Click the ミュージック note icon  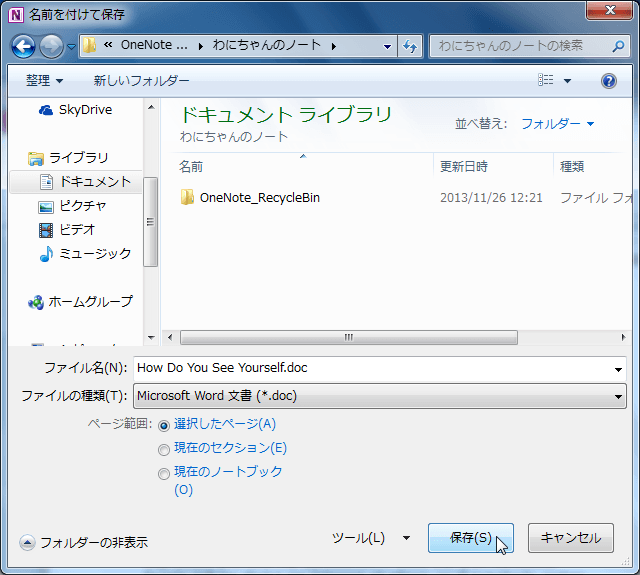coord(46,254)
